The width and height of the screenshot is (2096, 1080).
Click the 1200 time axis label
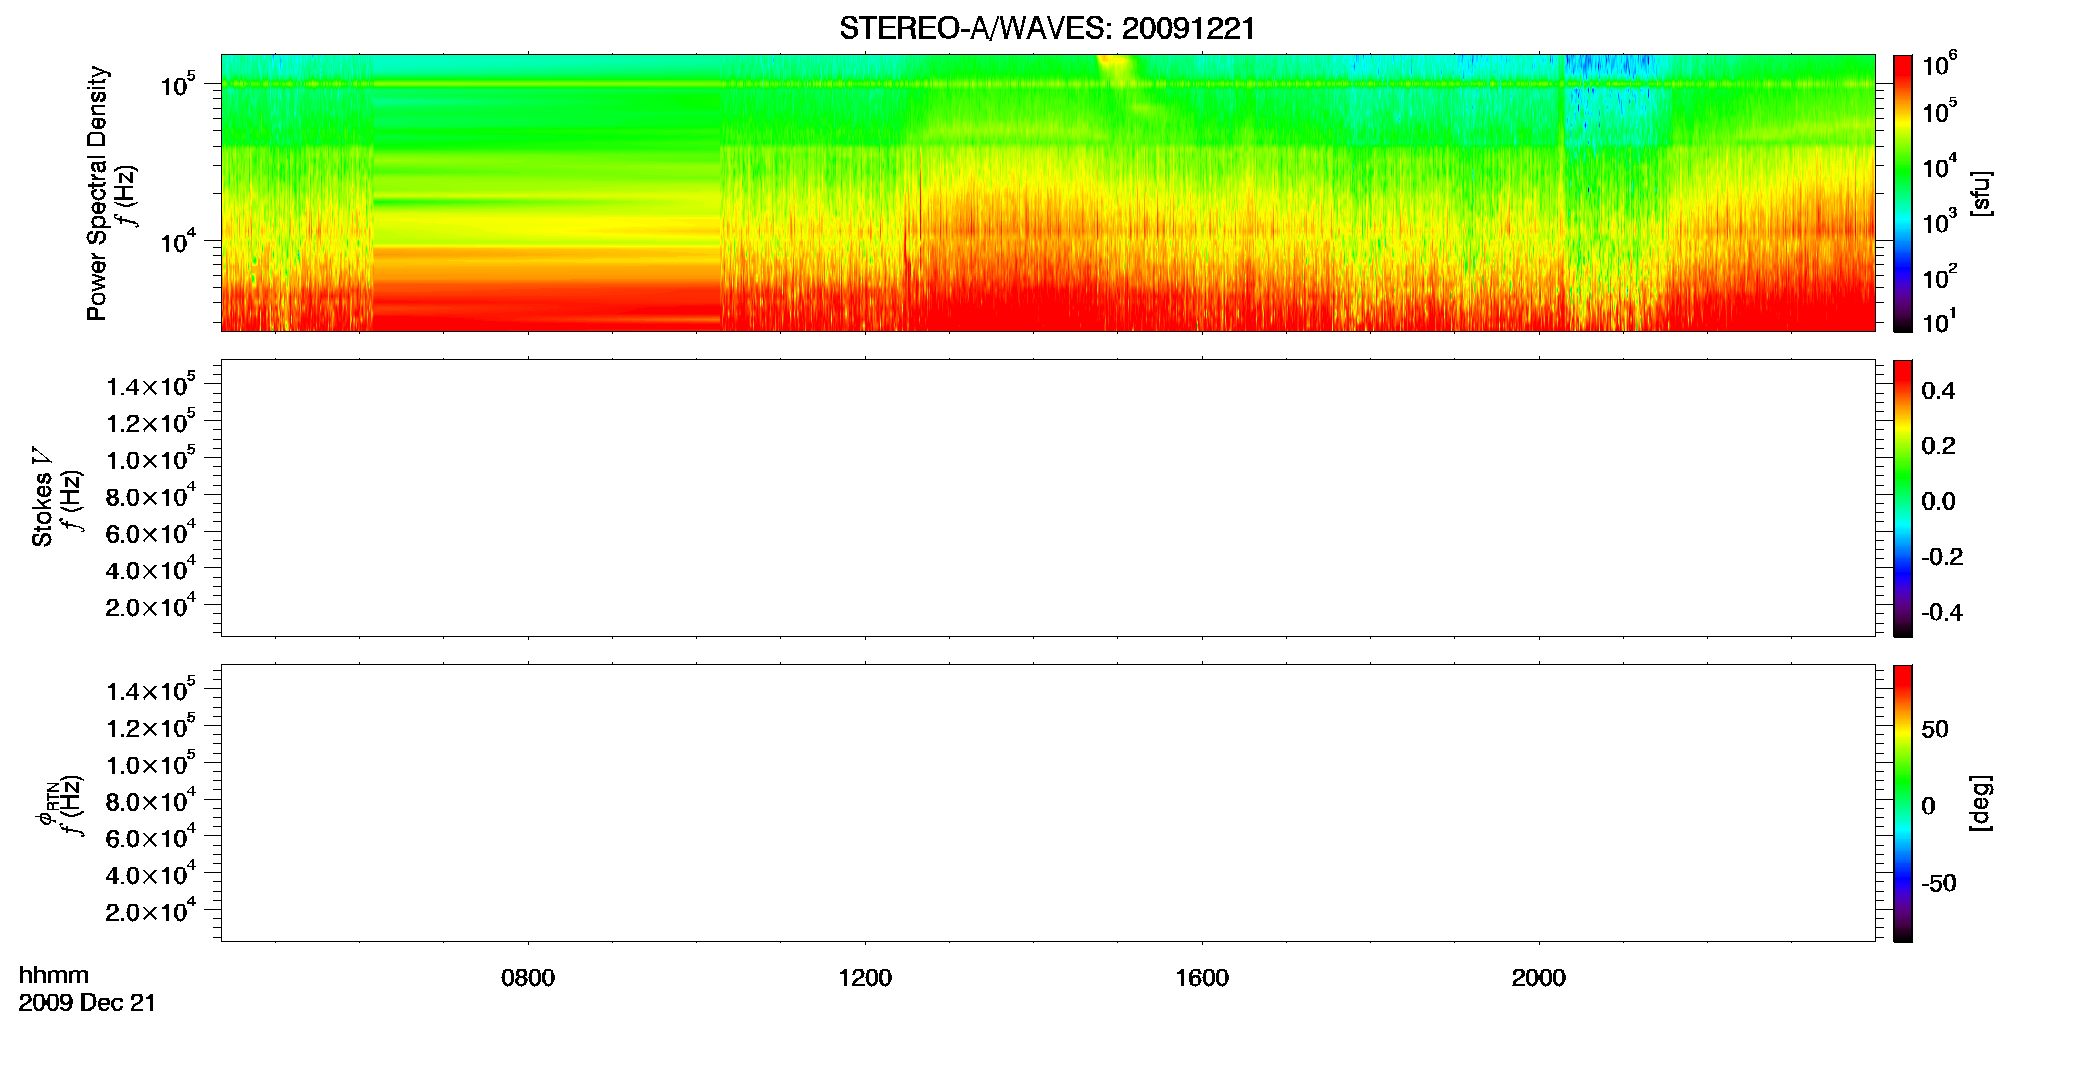(864, 978)
